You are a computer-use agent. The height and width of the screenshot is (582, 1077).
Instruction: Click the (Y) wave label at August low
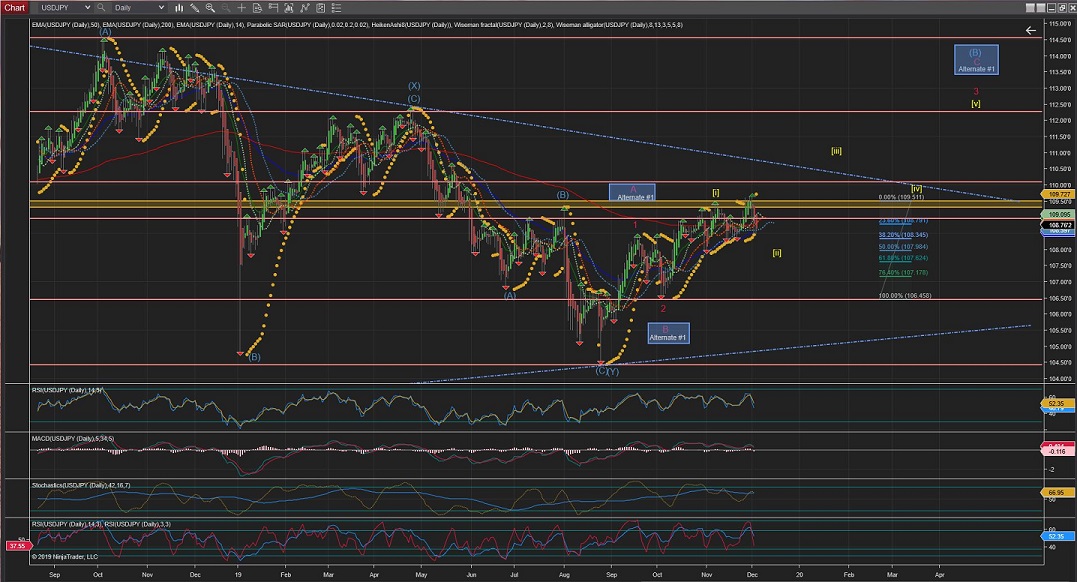click(x=613, y=372)
